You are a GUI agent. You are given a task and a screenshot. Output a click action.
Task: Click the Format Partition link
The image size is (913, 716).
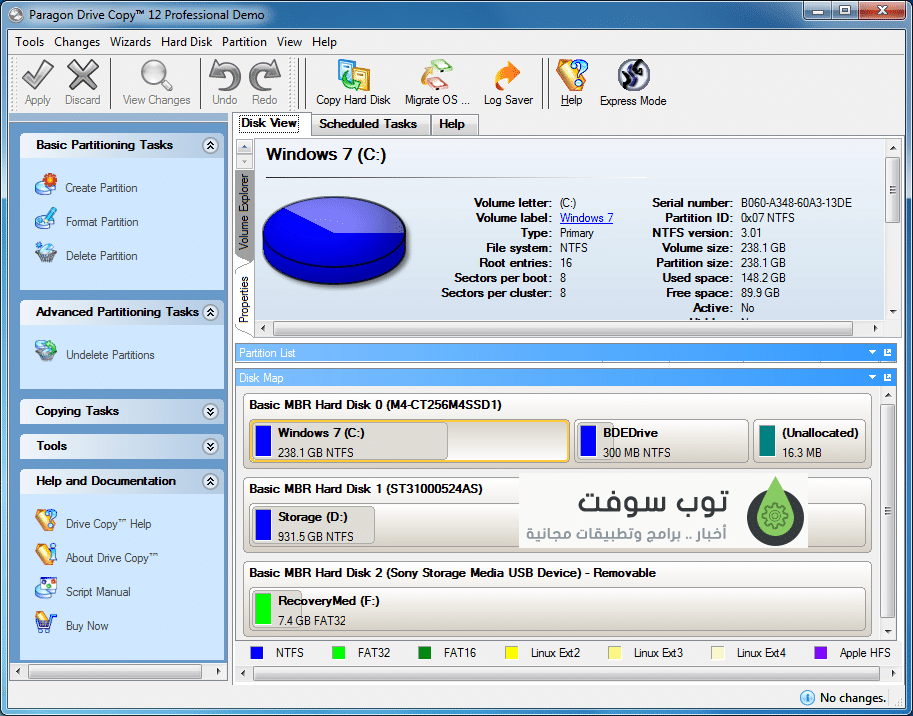pos(102,222)
